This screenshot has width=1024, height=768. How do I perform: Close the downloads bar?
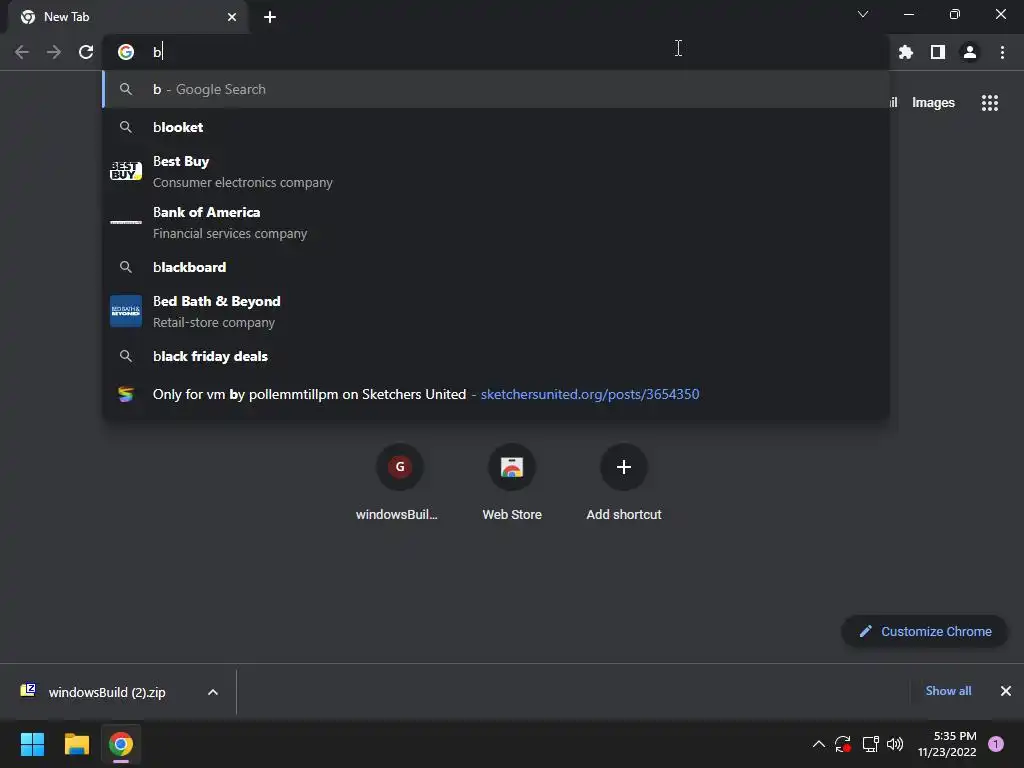click(x=1006, y=691)
